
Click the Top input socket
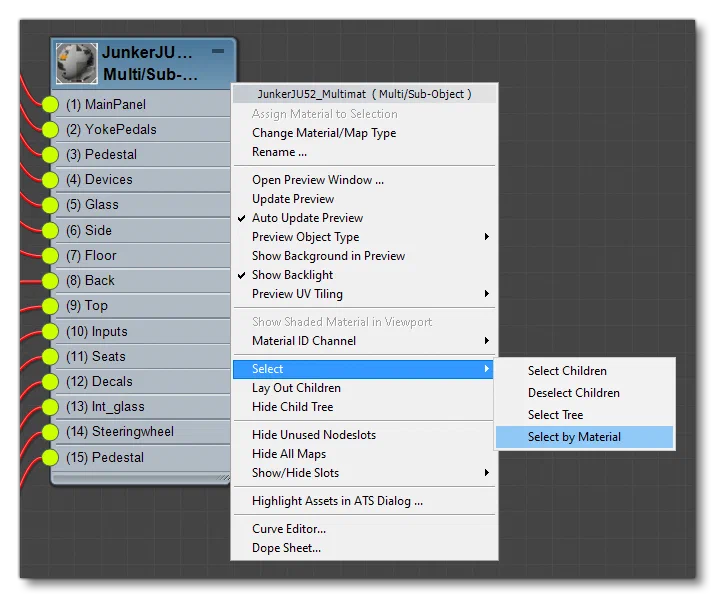tap(50, 306)
